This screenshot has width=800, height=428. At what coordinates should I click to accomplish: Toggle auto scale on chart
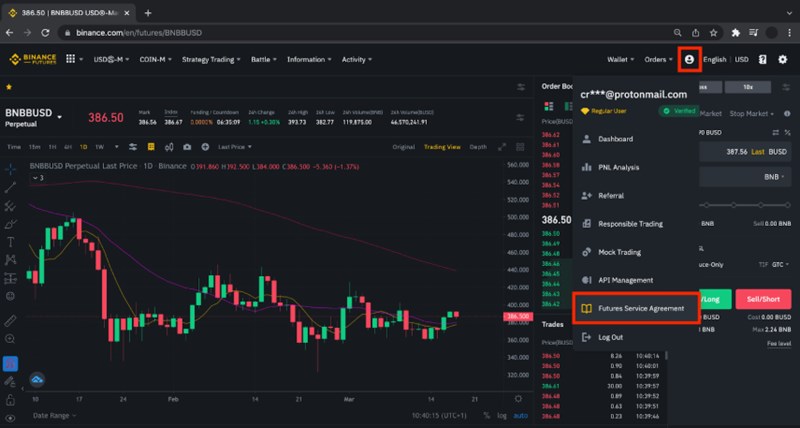[517, 414]
